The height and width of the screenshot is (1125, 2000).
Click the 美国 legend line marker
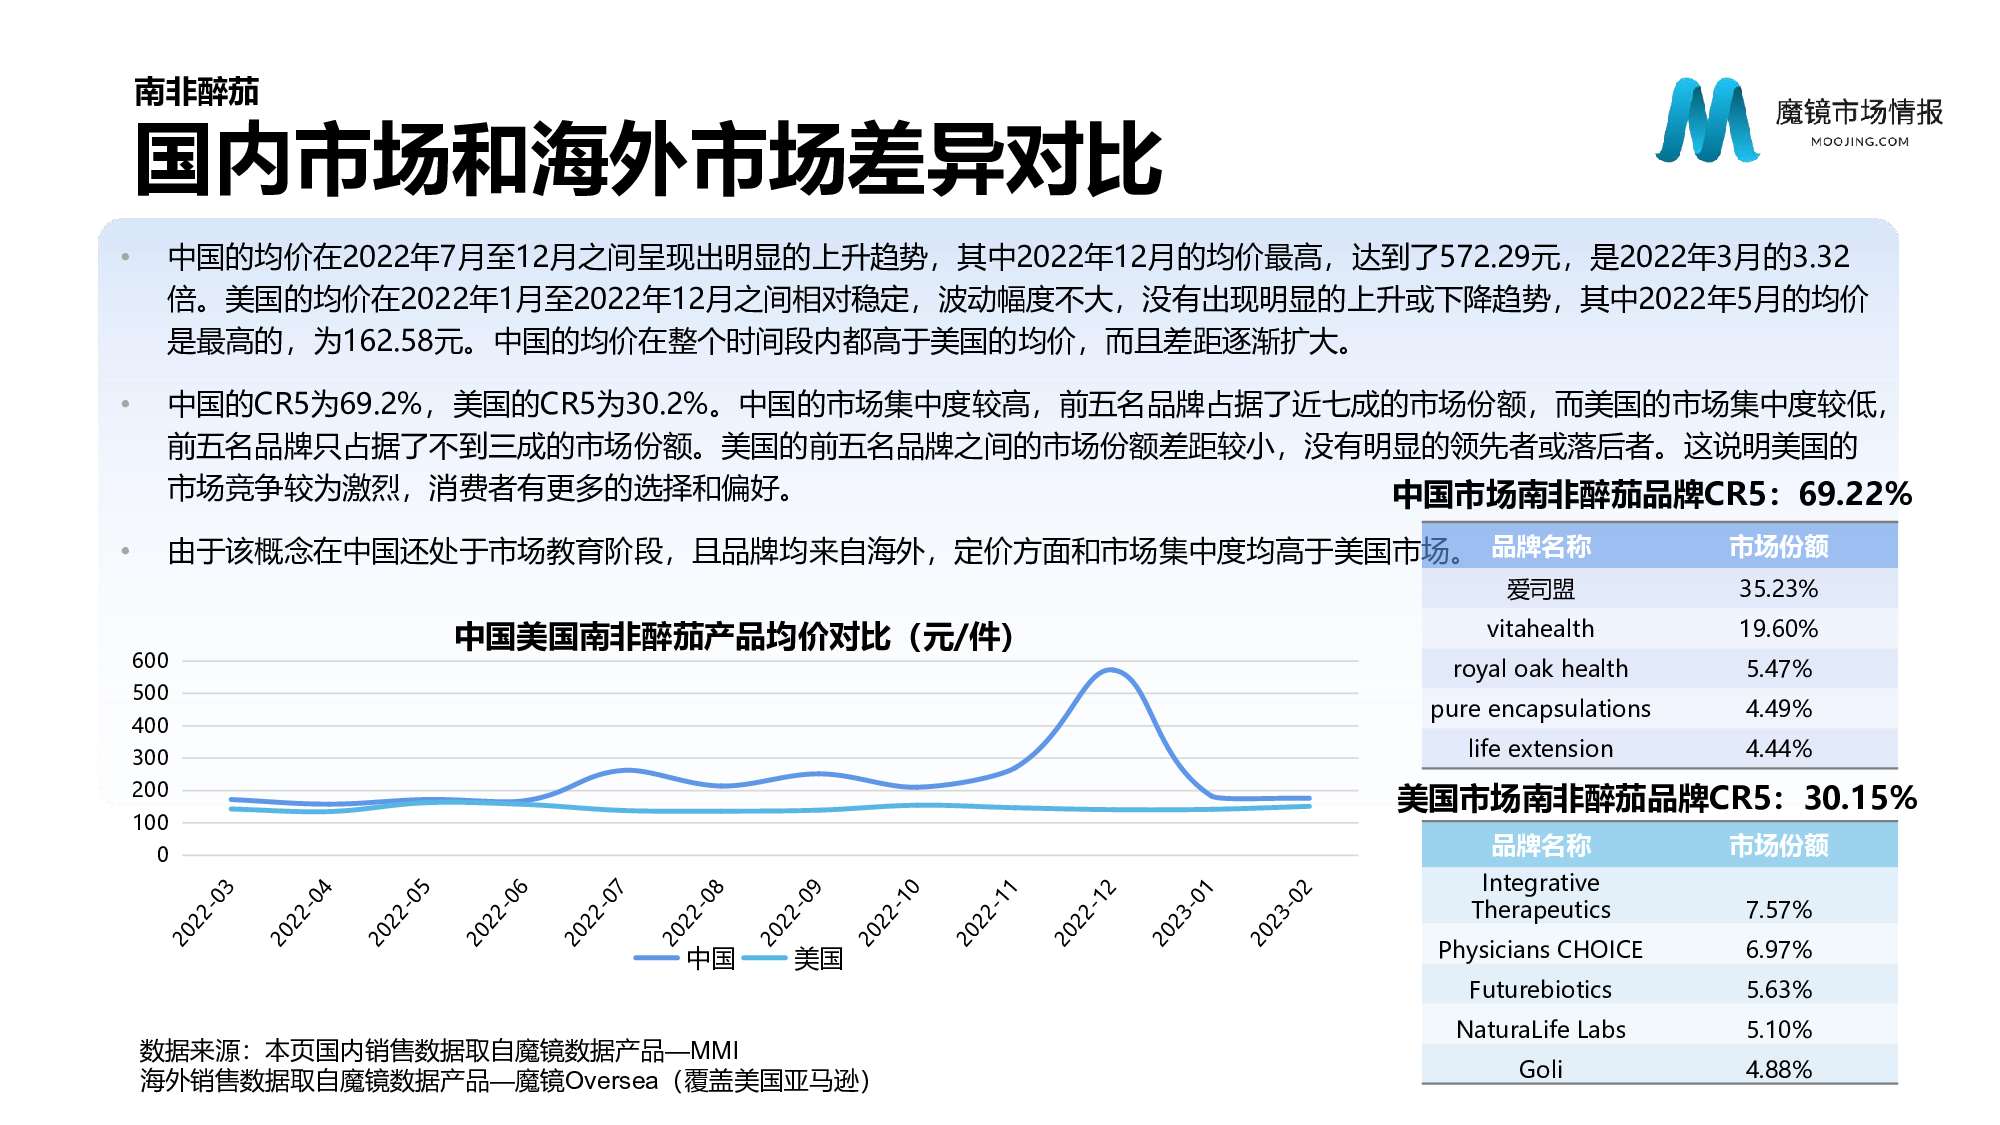pyautogui.click(x=765, y=958)
